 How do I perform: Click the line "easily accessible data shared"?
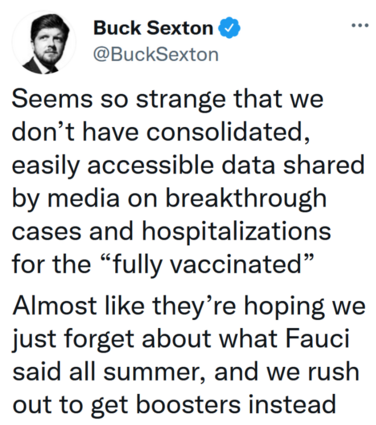(188, 165)
